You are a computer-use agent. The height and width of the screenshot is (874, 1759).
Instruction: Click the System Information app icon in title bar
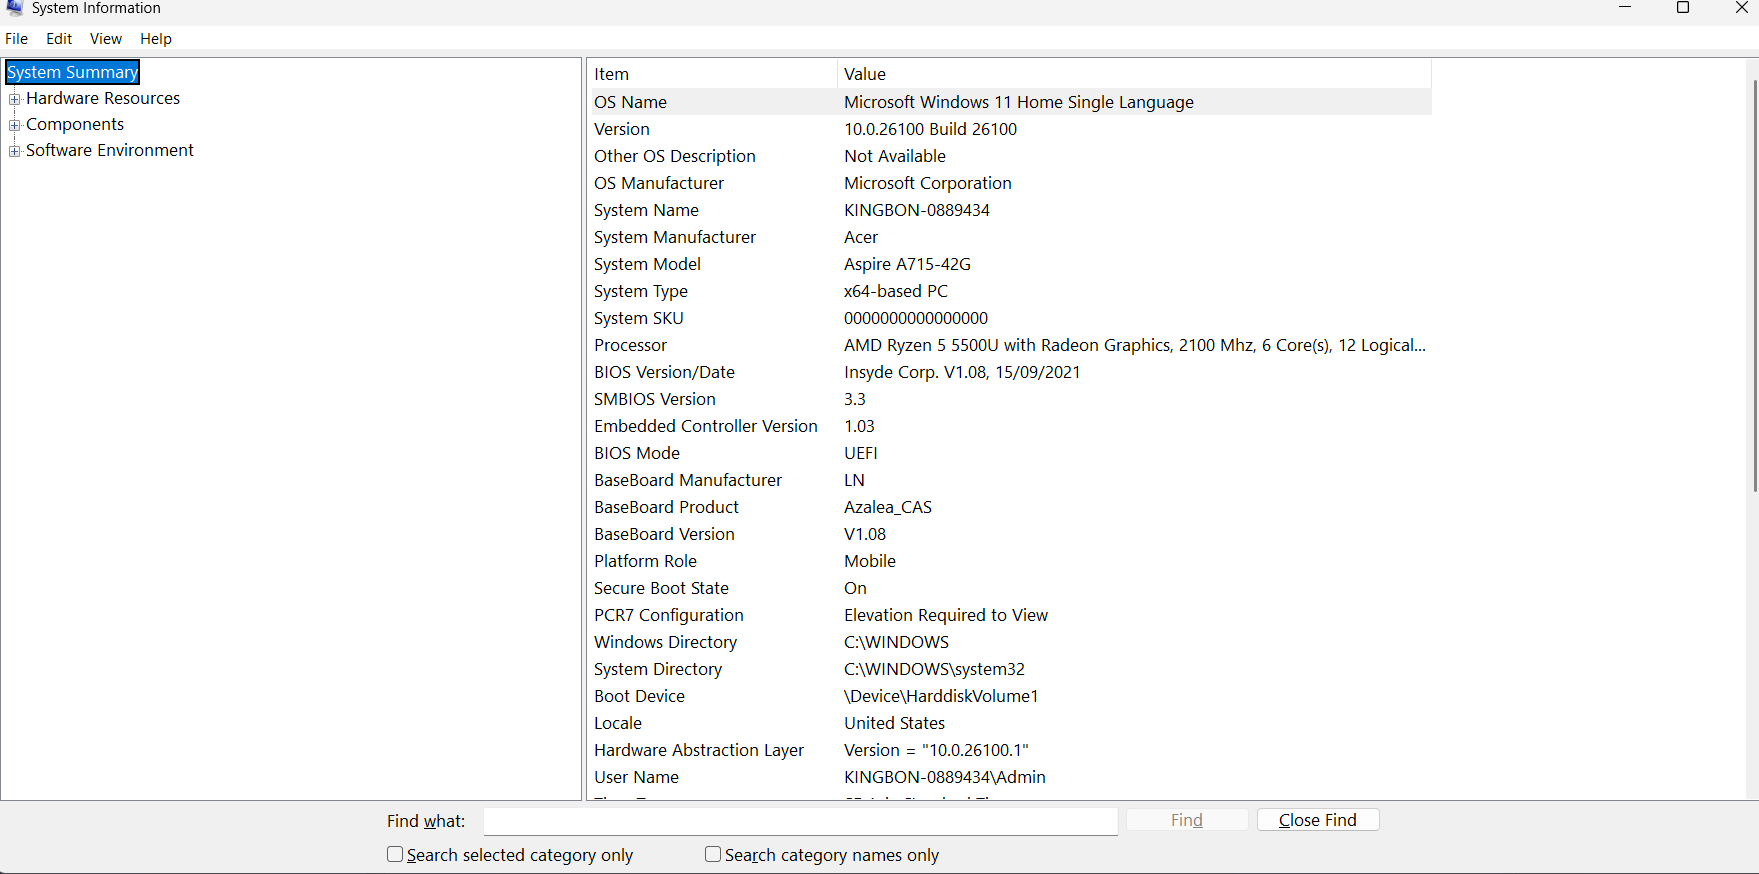pos(14,8)
